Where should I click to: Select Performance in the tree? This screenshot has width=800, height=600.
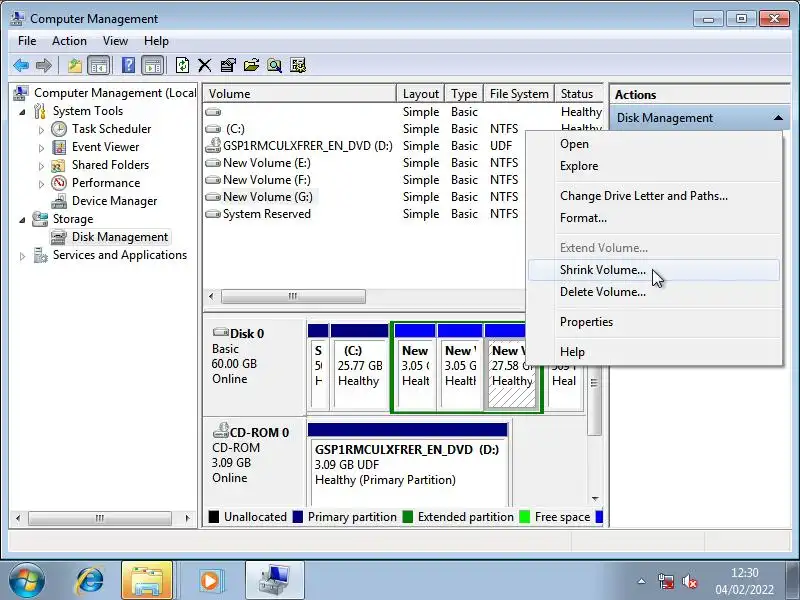pos(106,183)
